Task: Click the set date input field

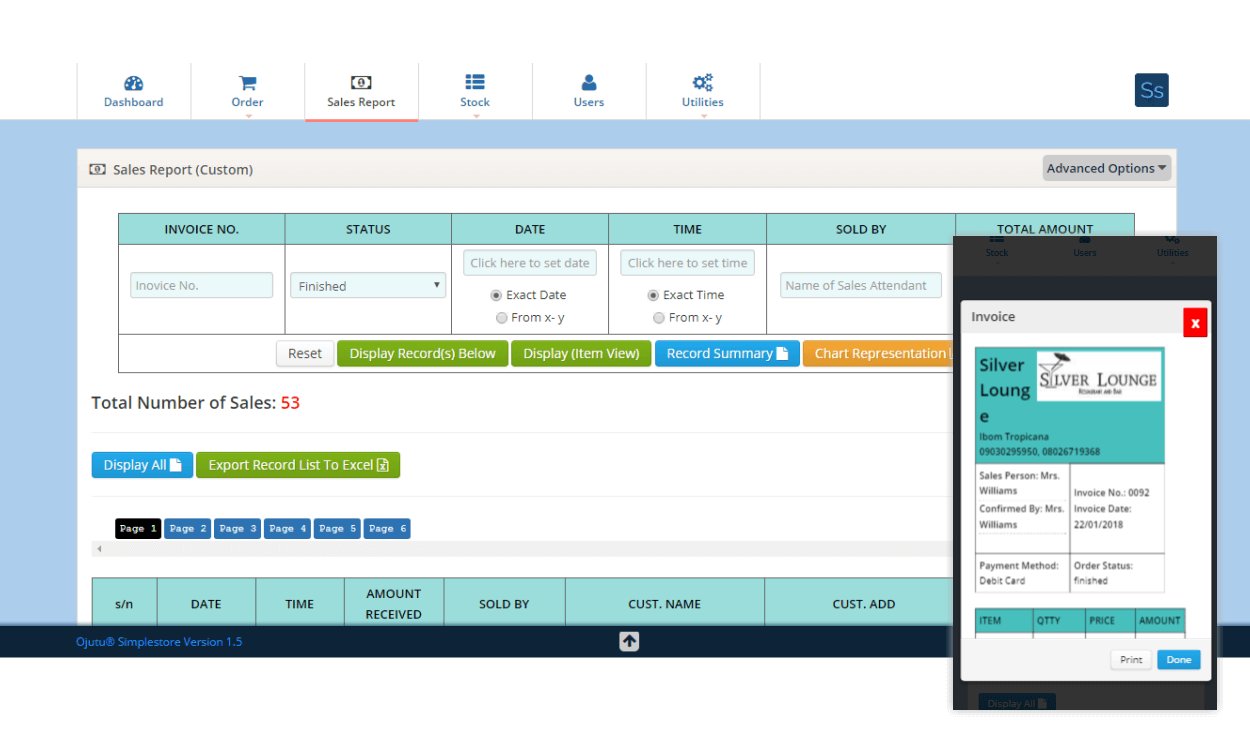Action: [530, 263]
